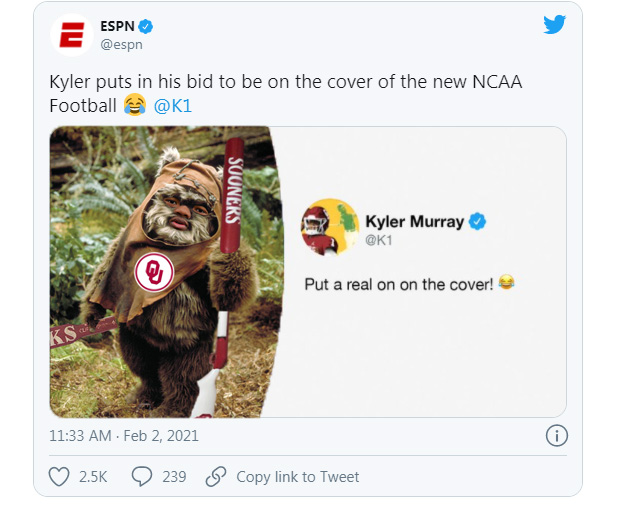Image resolution: width=642 pixels, height=516 pixels.
Task: Click the reply speech bubble icon
Action: tap(142, 476)
